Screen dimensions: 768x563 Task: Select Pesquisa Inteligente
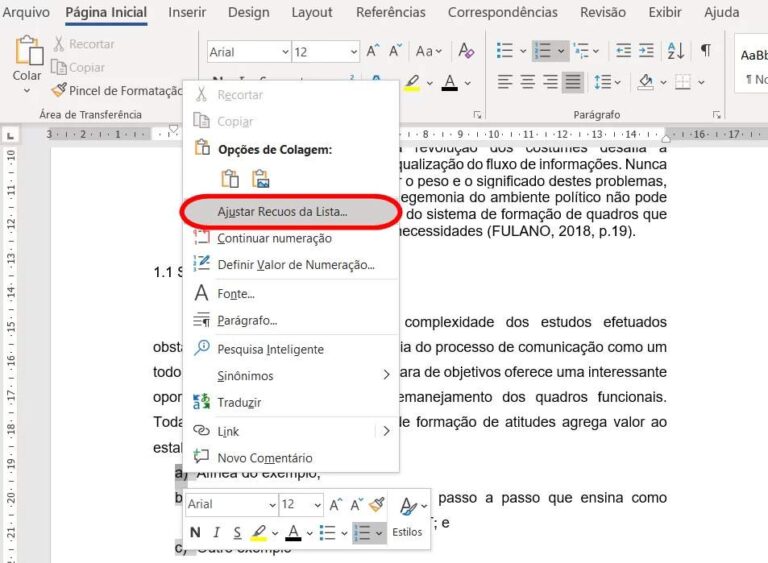291,349
